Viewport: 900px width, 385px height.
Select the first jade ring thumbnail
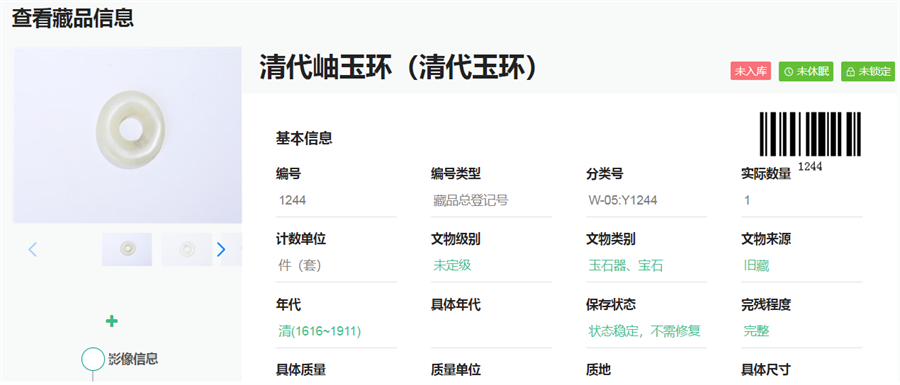click(x=127, y=250)
